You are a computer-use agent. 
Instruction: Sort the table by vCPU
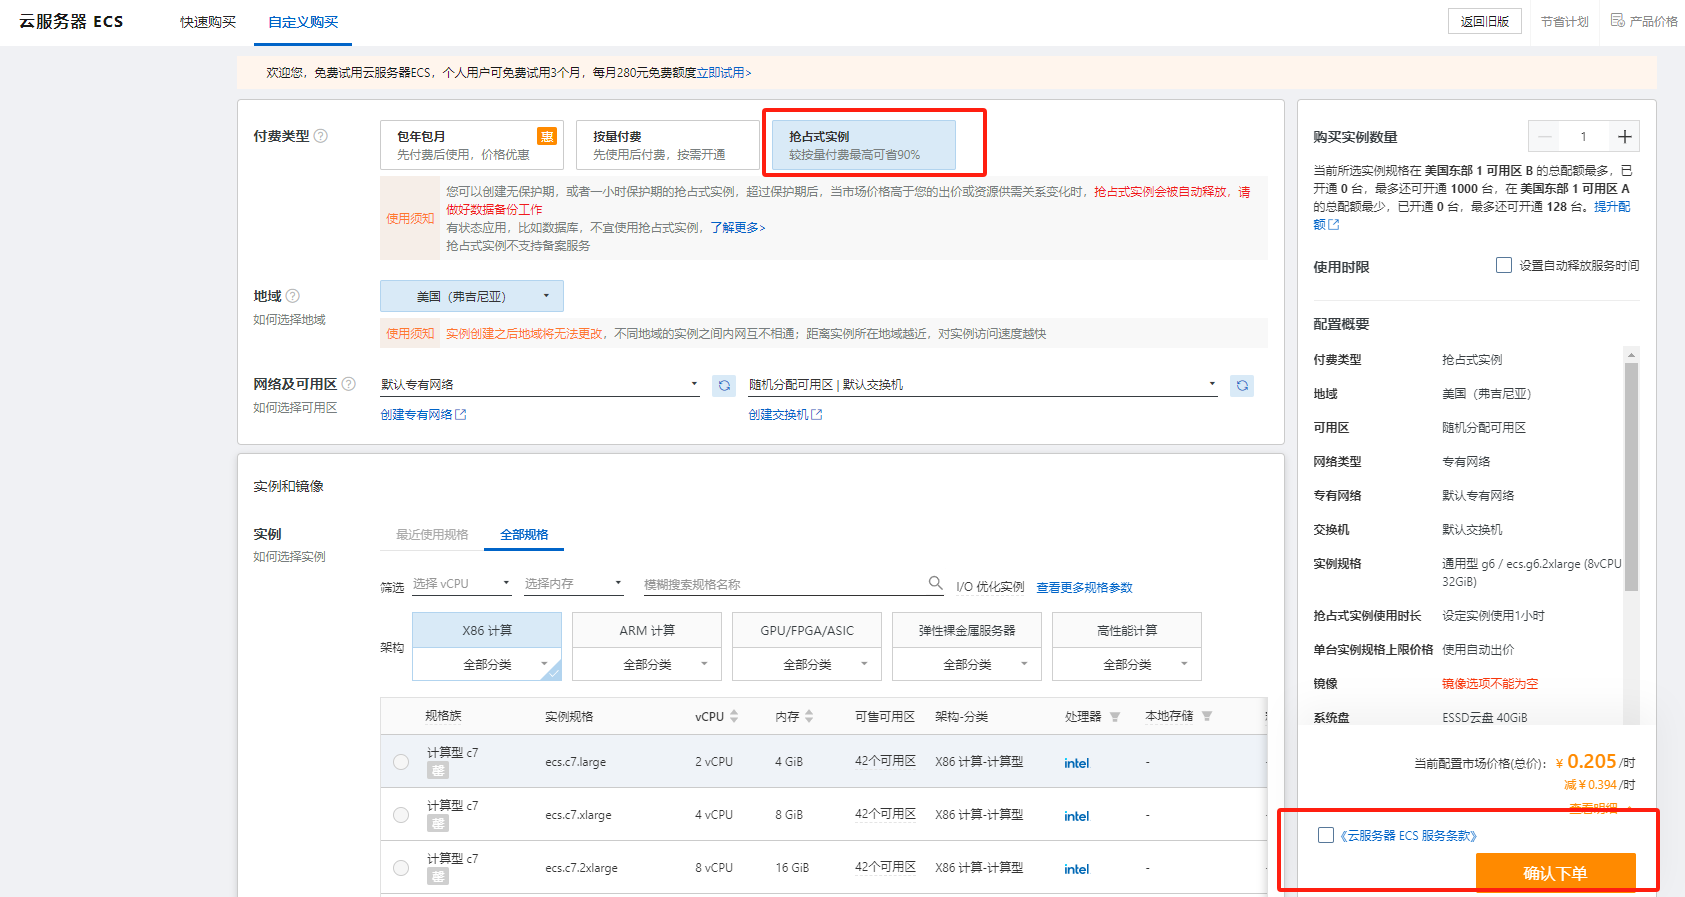734,716
